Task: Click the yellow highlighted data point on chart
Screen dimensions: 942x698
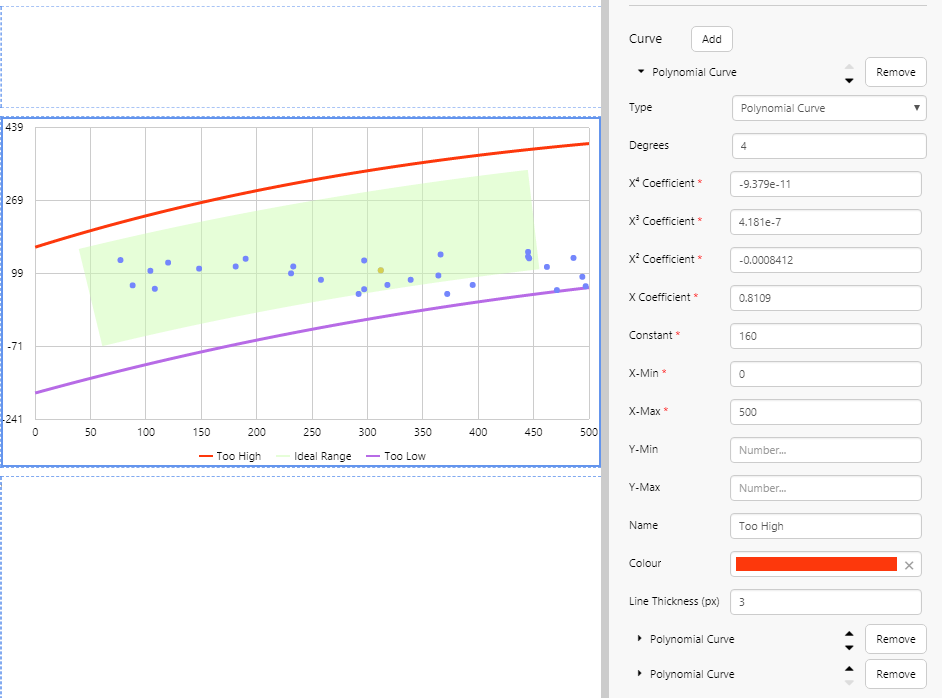Action: (x=381, y=270)
